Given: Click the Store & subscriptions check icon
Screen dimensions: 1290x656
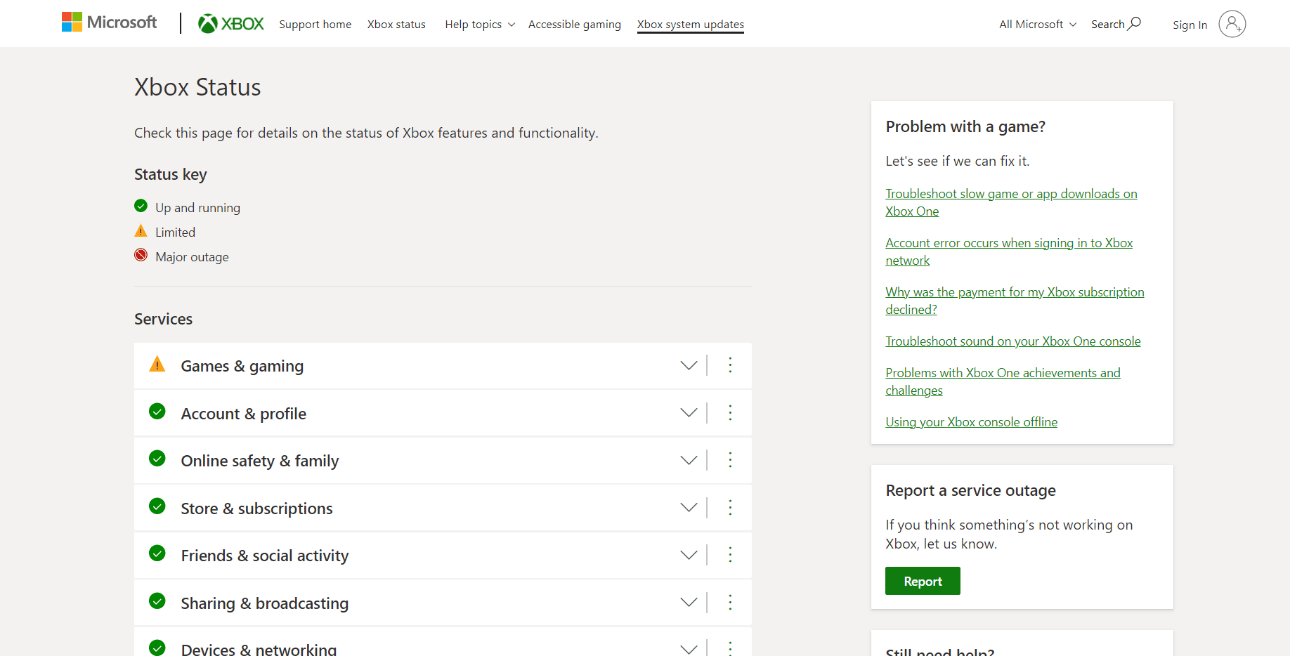Looking at the screenshot, I should (x=157, y=506).
